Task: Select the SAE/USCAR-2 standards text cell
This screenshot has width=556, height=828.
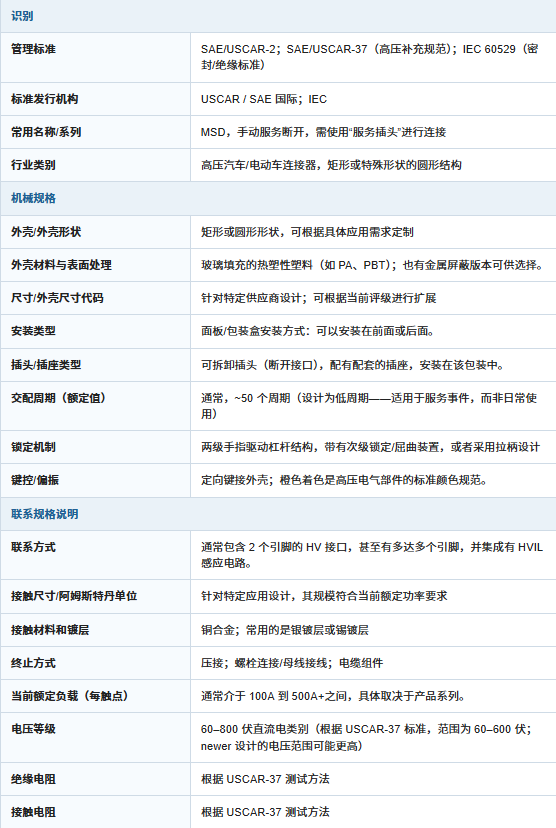Action: coord(369,57)
